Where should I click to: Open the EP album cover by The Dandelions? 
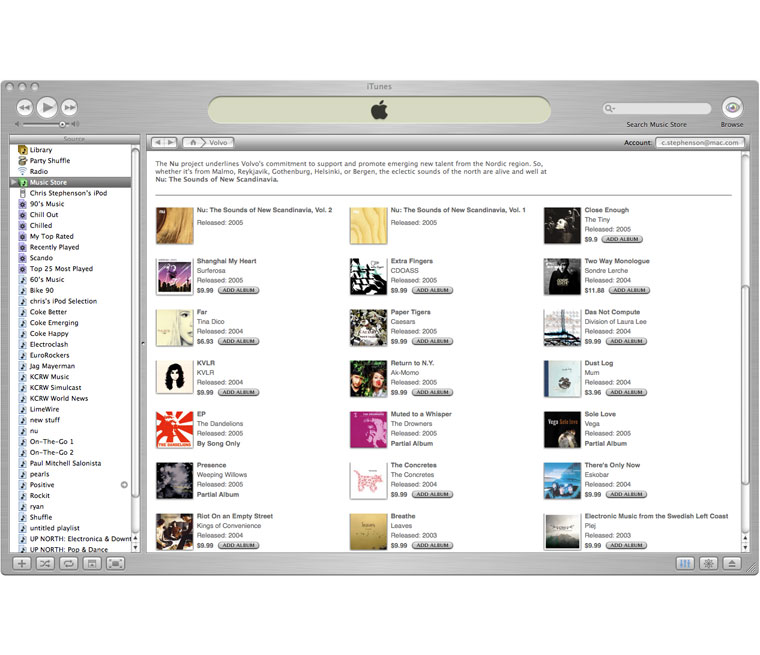[x=174, y=430]
